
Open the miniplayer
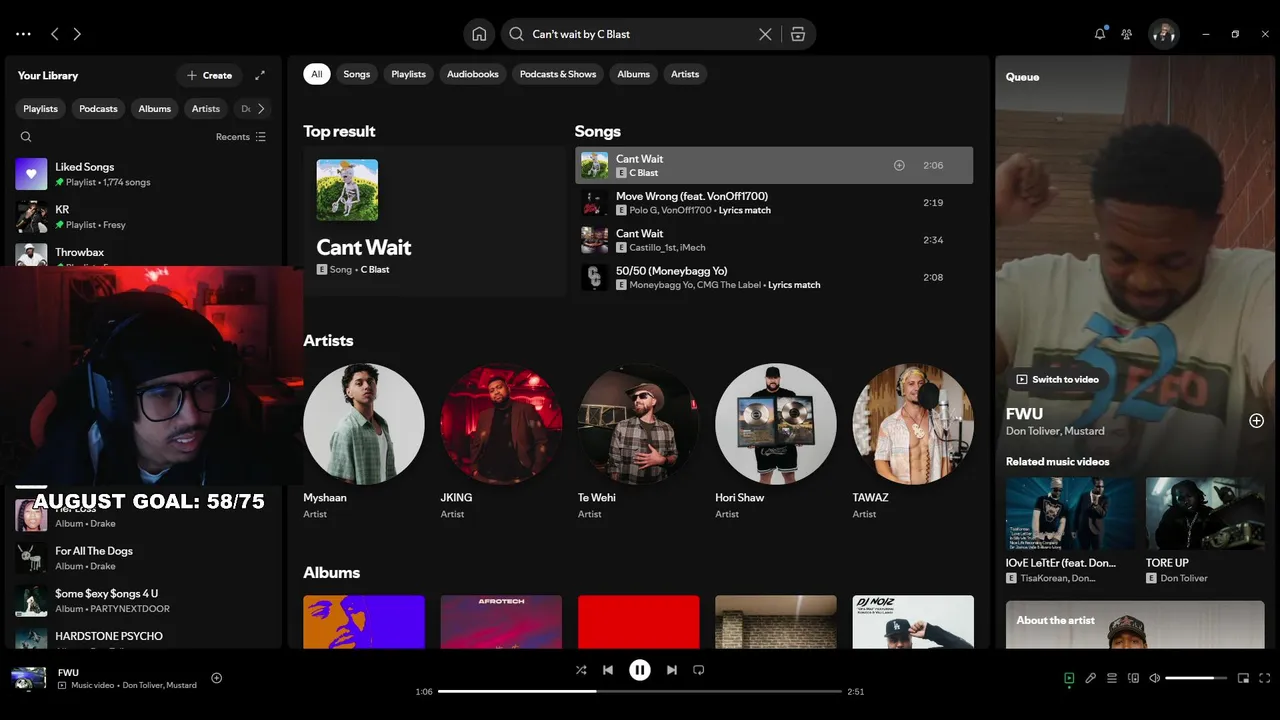coord(1243,678)
